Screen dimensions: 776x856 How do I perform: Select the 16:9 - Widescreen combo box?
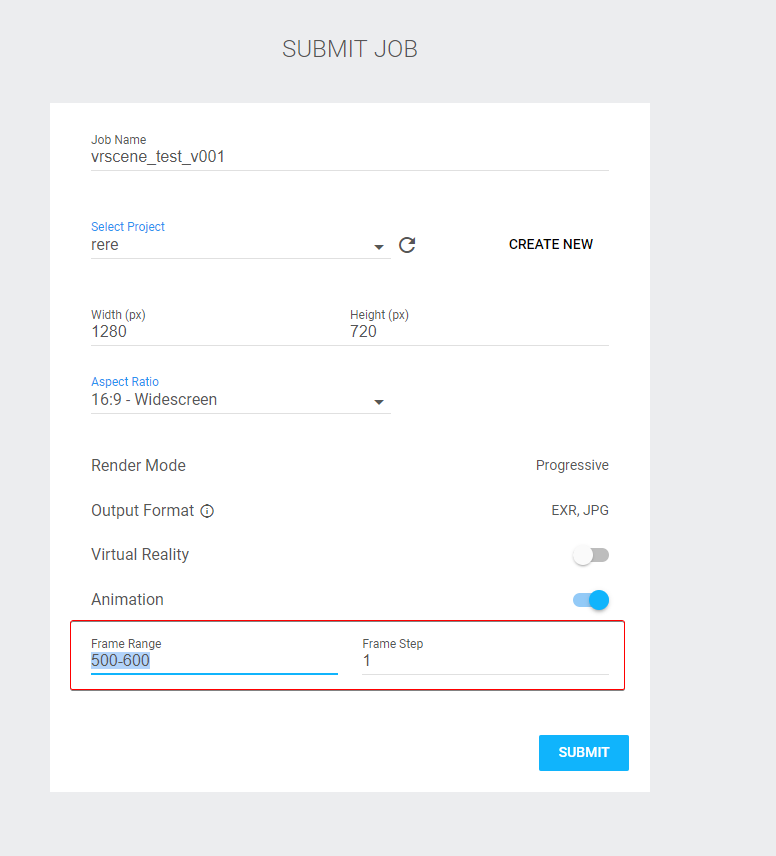(x=240, y=400)
